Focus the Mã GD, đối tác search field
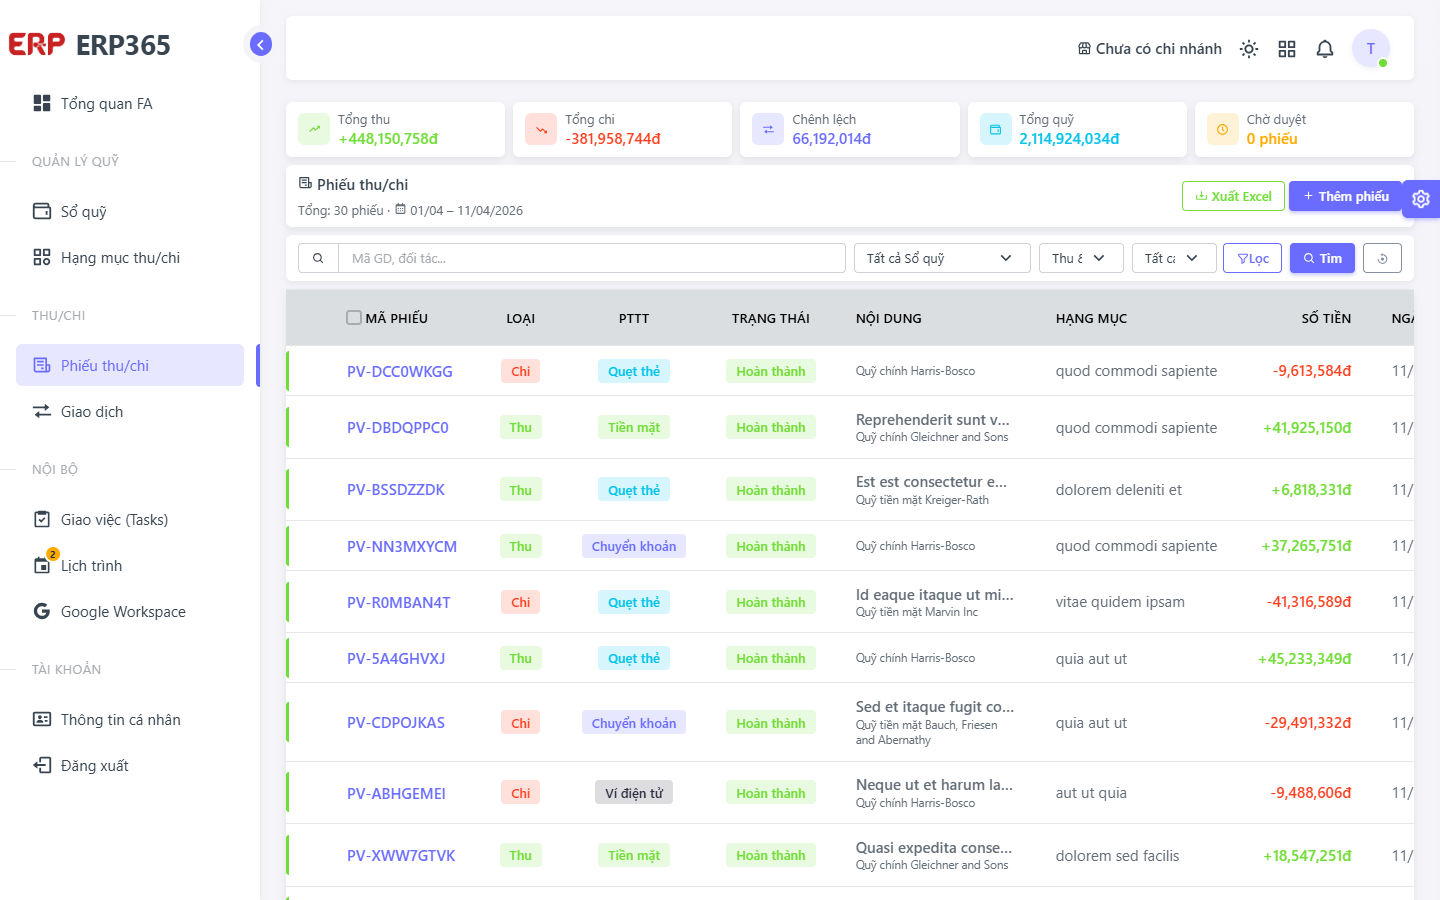The image size is (1440, 900). [592, 258]
